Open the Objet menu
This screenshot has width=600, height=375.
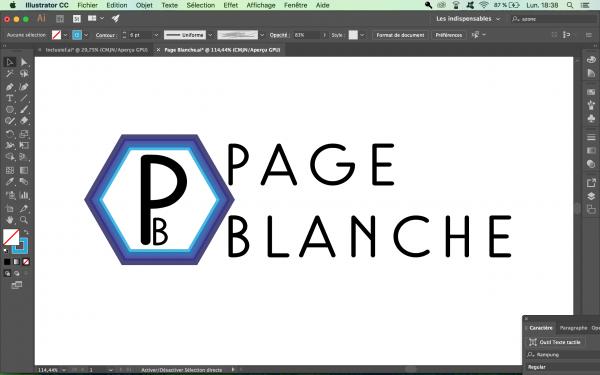tap(144, 5)
